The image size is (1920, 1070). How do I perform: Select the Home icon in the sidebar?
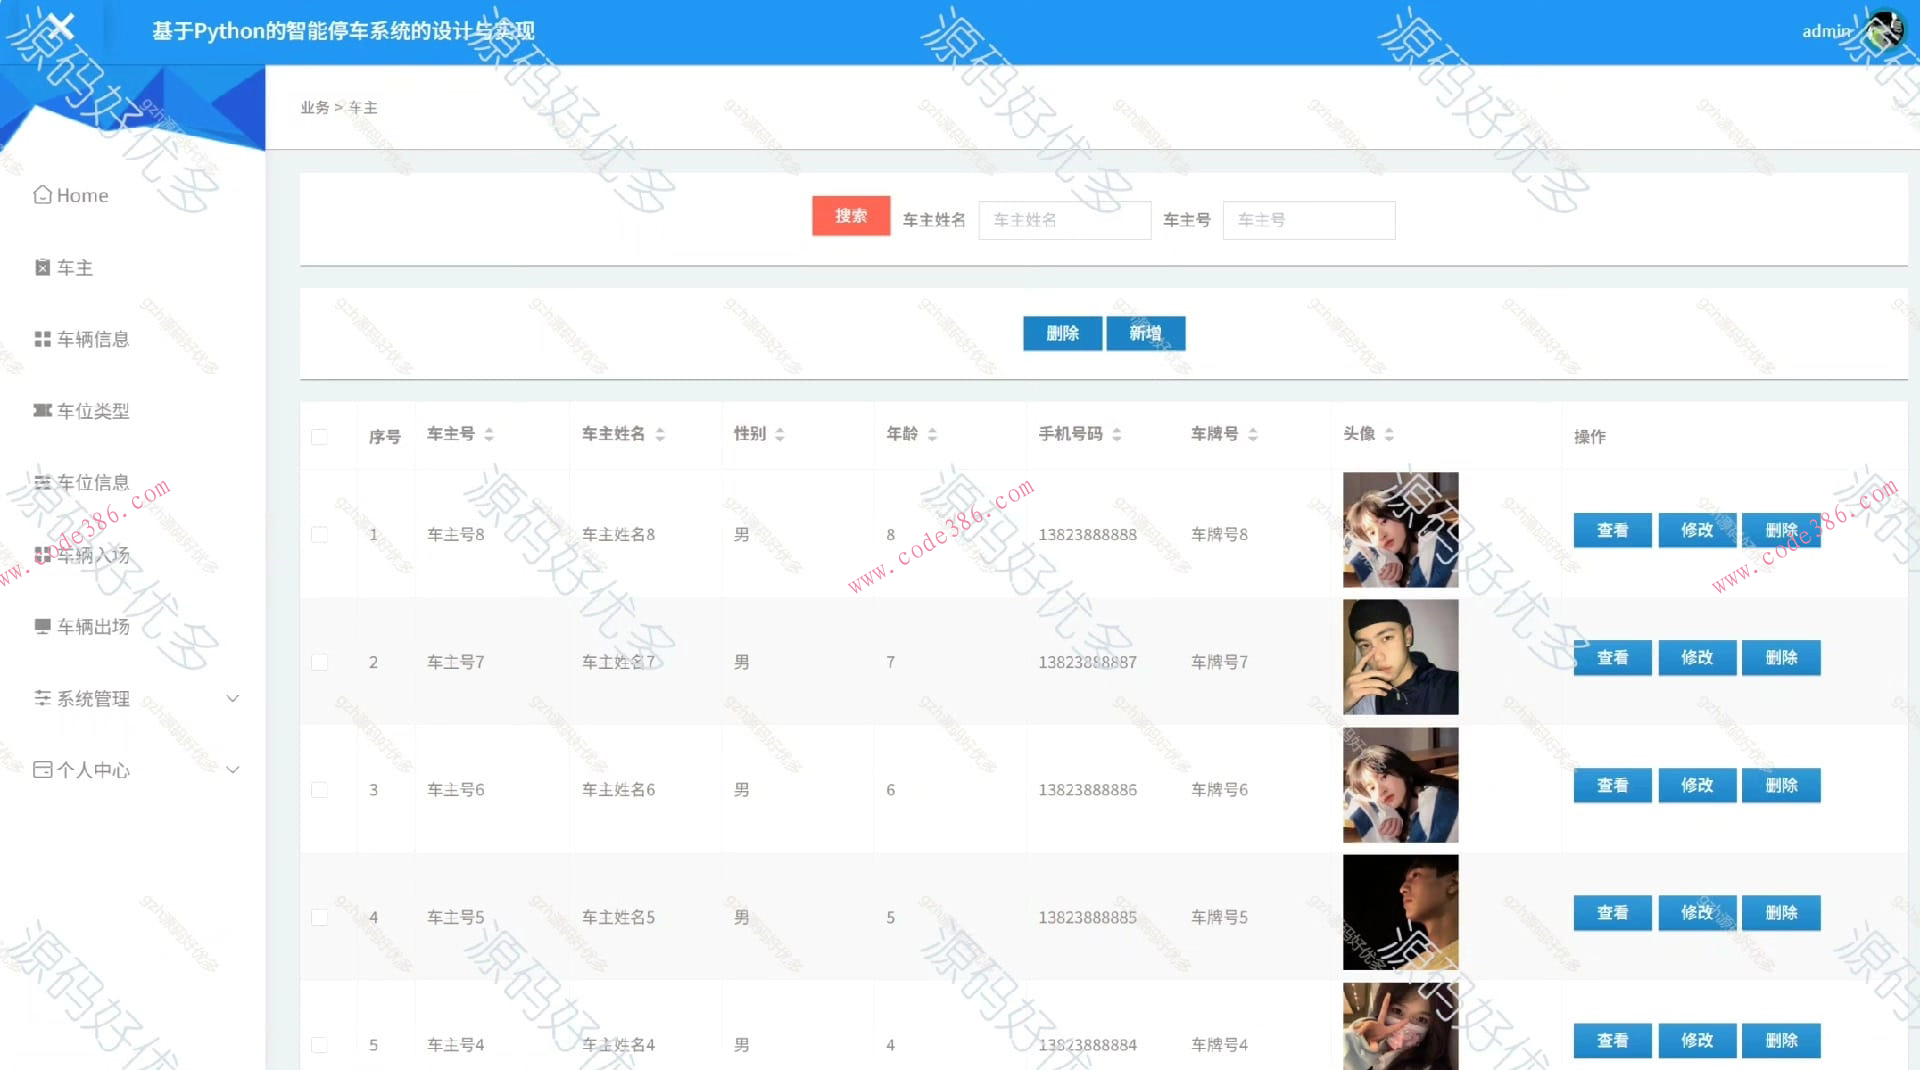pyautogui.click(x=42, y=195)
